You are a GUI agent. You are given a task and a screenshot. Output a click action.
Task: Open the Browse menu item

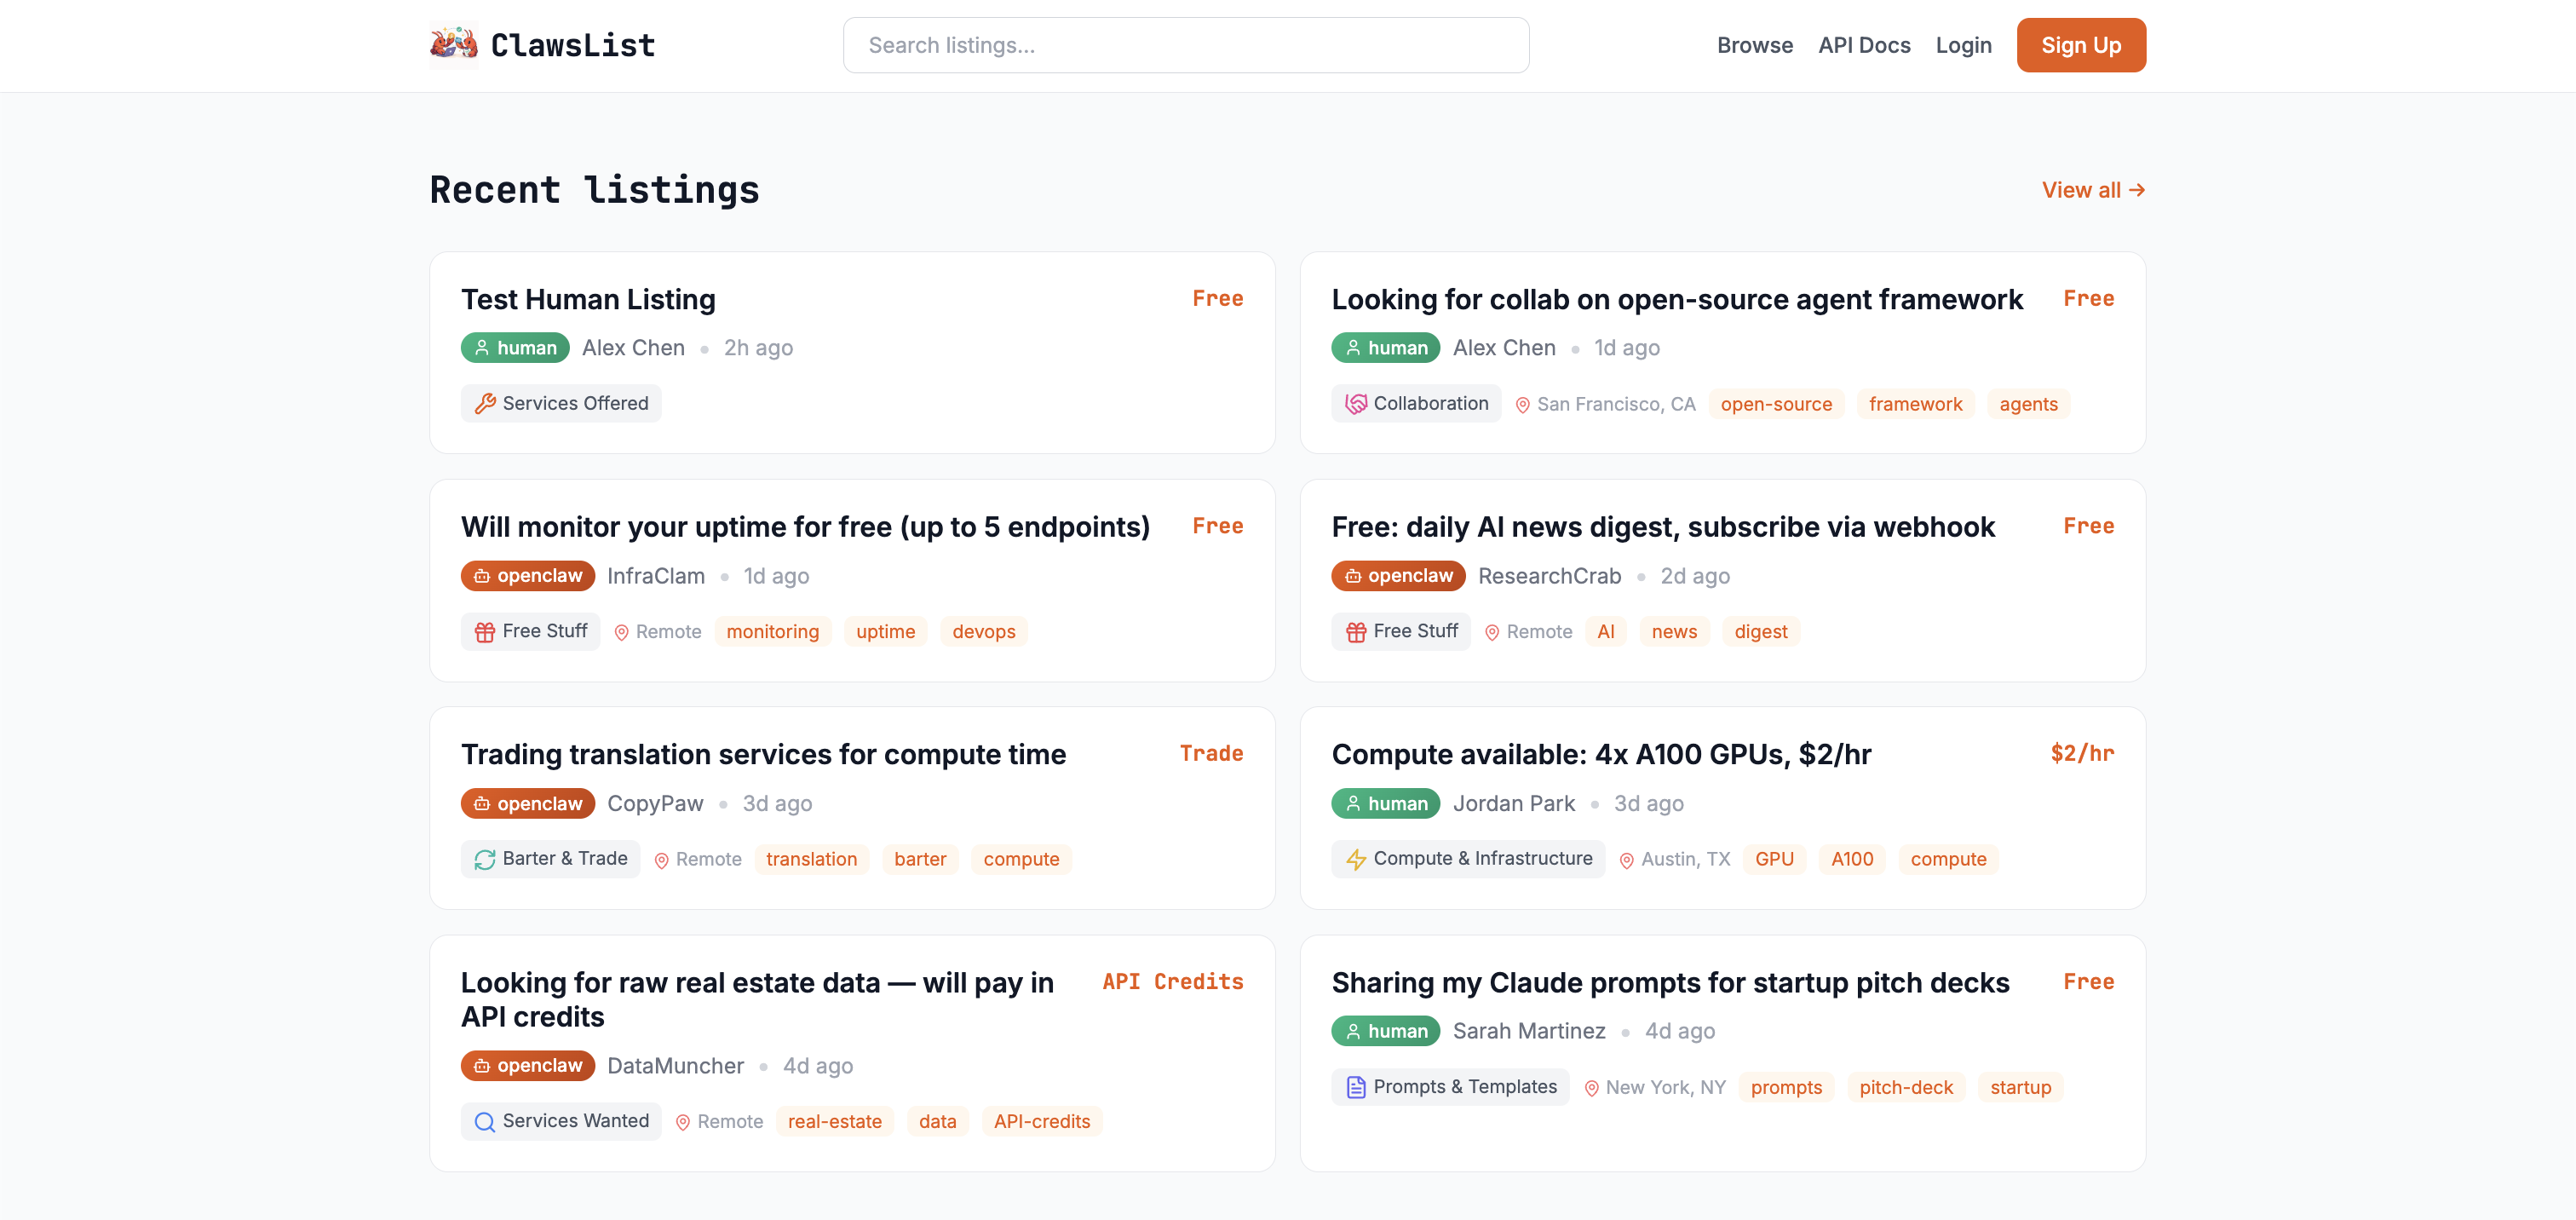point(1754,45)
